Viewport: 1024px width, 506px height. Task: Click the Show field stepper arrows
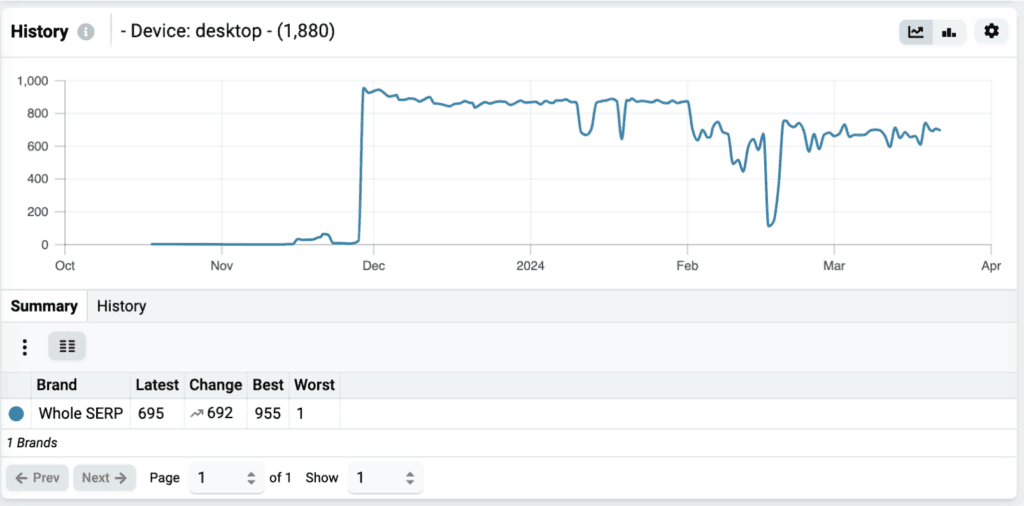pos(409,478)
